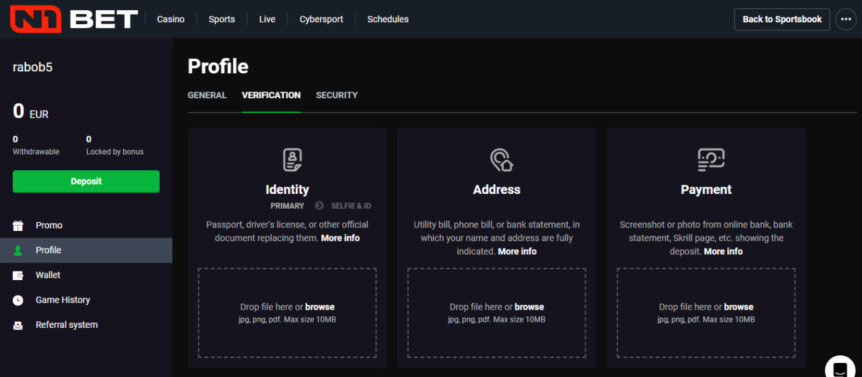The image size is (862, 377).
Task: Click the Address location pin icon
Action: point(501,160)
